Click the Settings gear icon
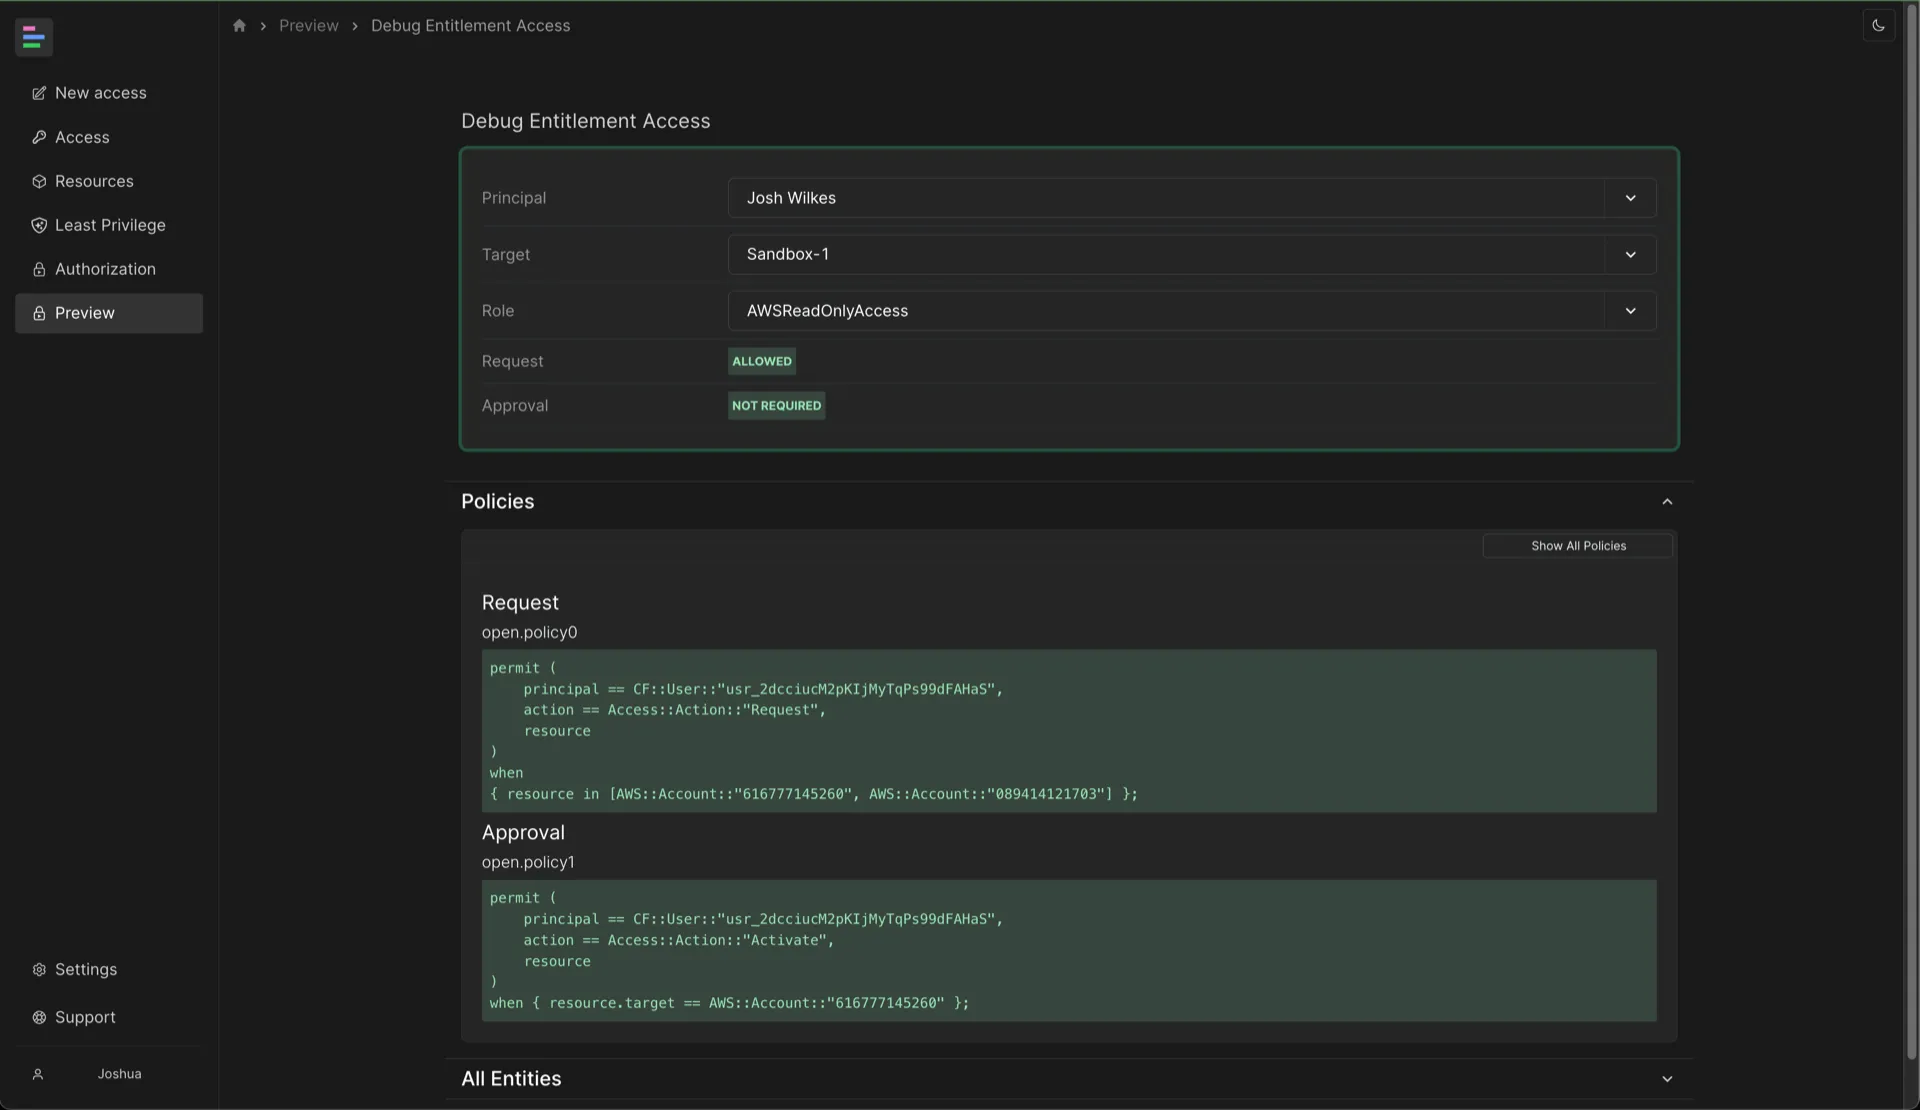 [39, 969]
